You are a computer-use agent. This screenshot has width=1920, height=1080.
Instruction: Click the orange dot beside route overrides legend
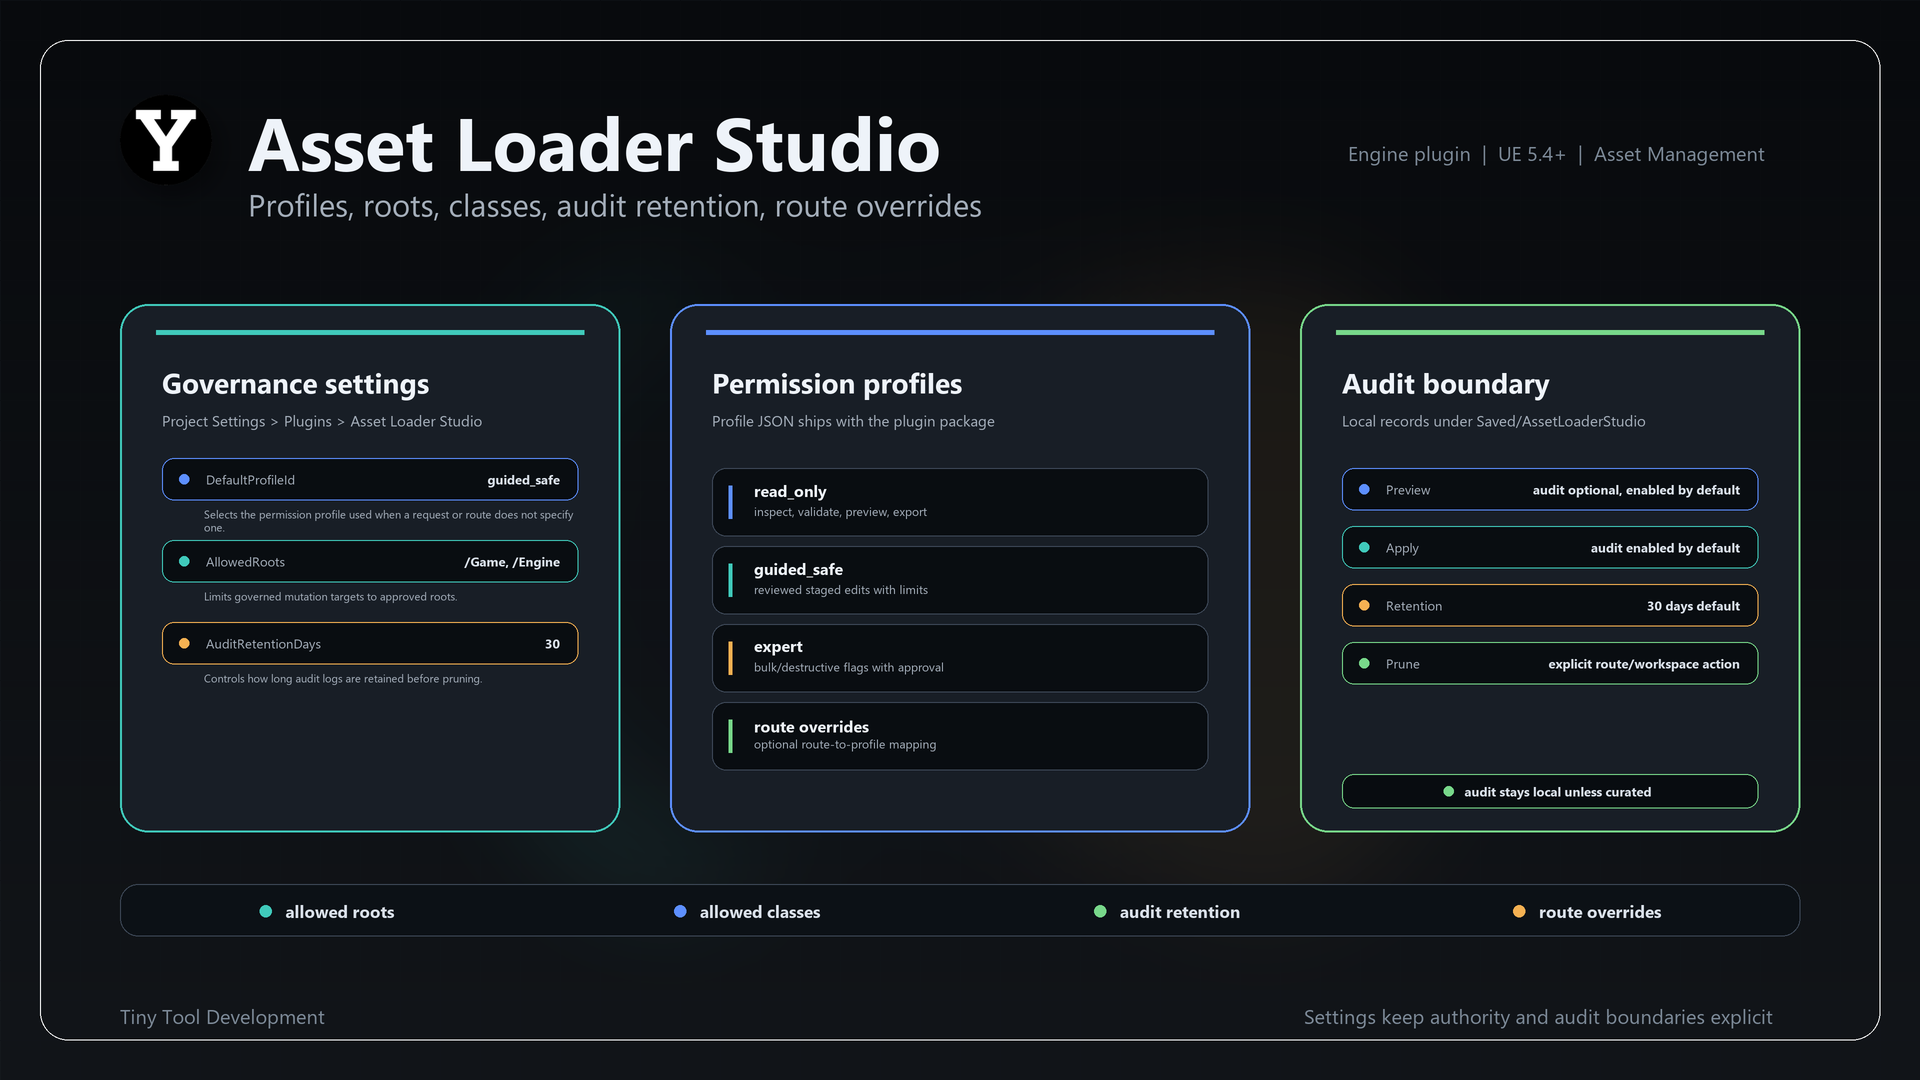1519,912
